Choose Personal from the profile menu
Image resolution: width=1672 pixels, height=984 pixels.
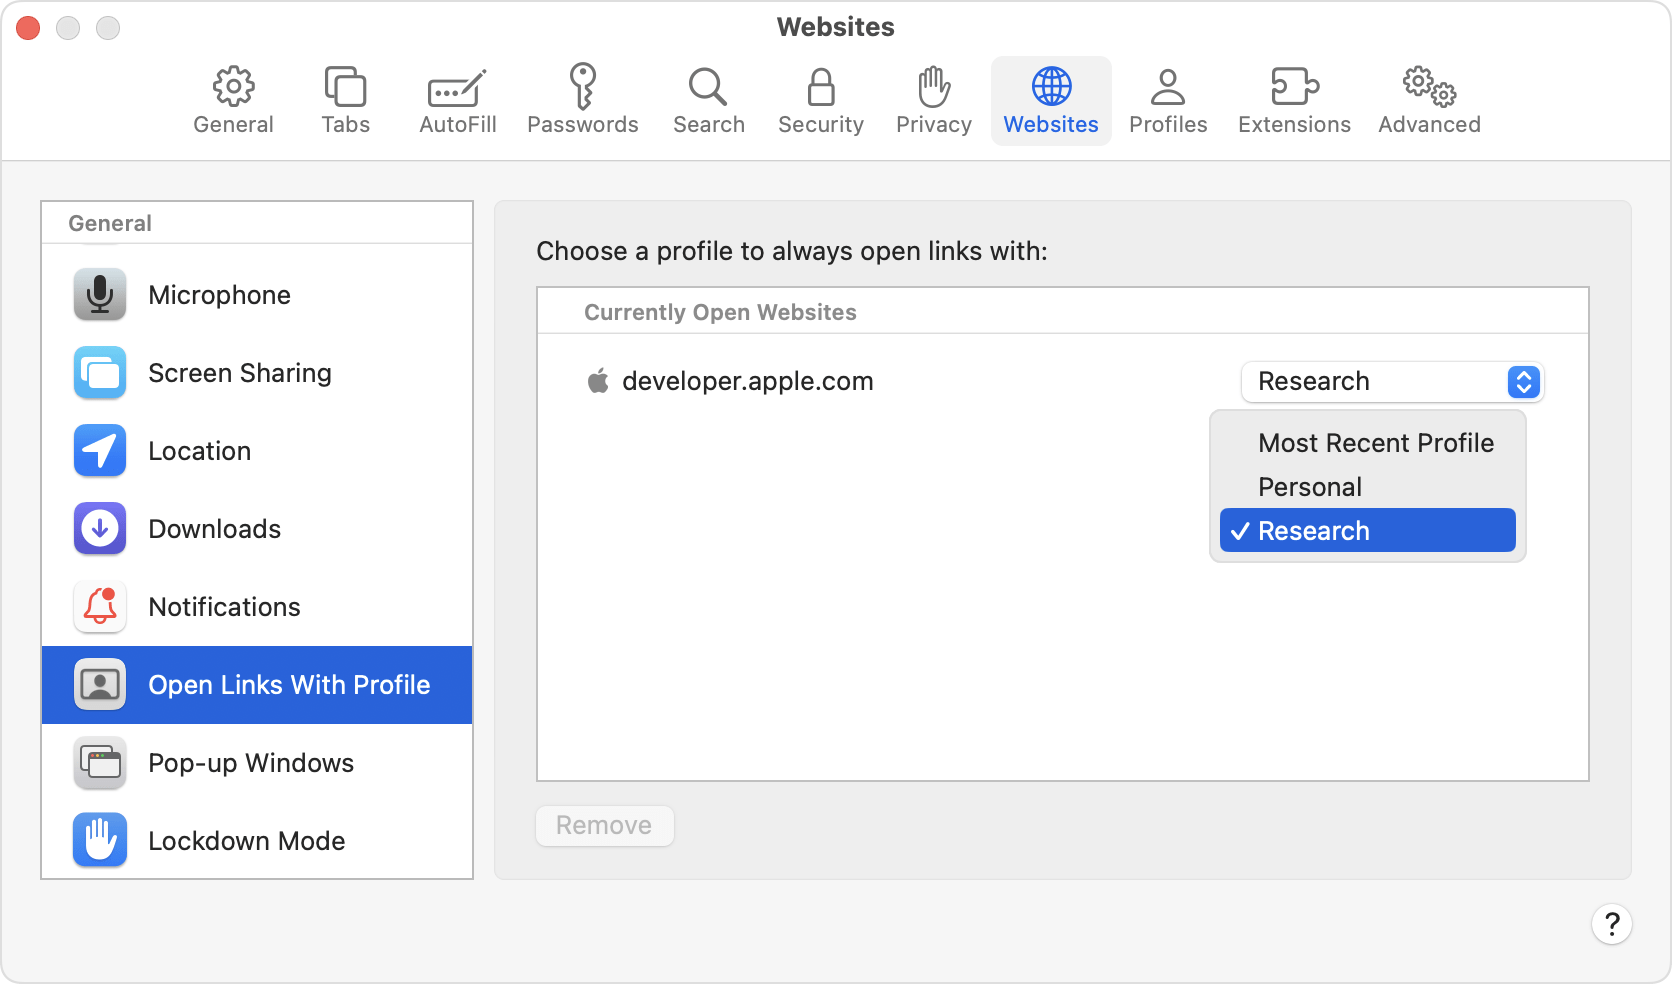click(x=1309, y=487)
